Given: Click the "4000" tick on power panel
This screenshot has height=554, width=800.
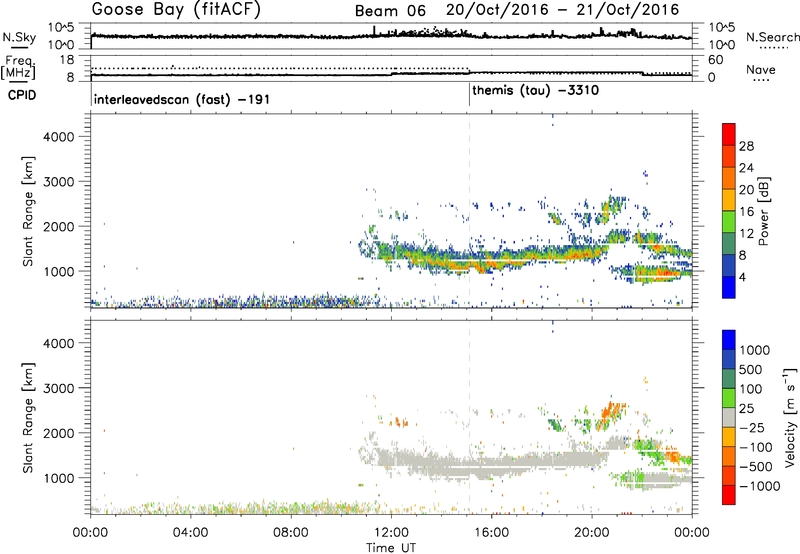Looking at the screenshot, I should [x=59, y=137].
